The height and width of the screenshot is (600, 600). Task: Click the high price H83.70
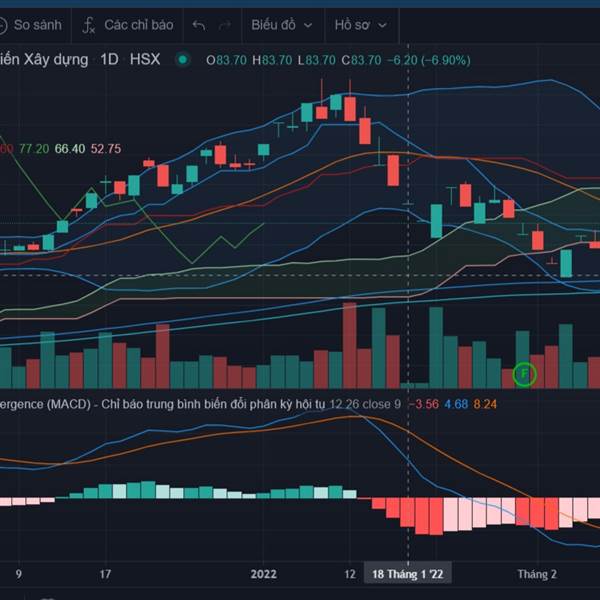tap(272, 60)
